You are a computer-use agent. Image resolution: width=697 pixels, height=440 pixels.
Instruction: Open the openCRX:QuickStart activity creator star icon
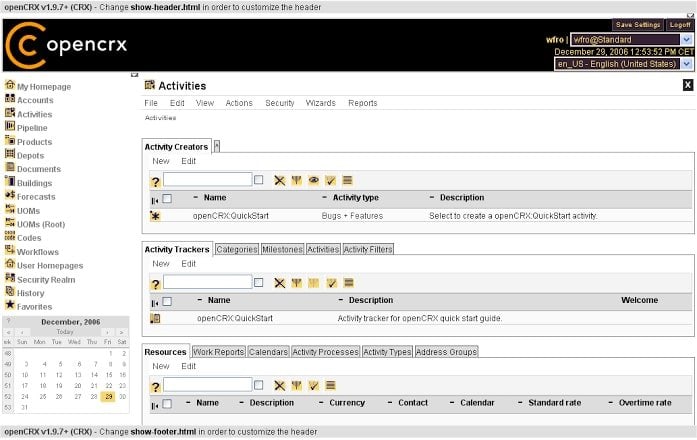[x=155, y=216]
